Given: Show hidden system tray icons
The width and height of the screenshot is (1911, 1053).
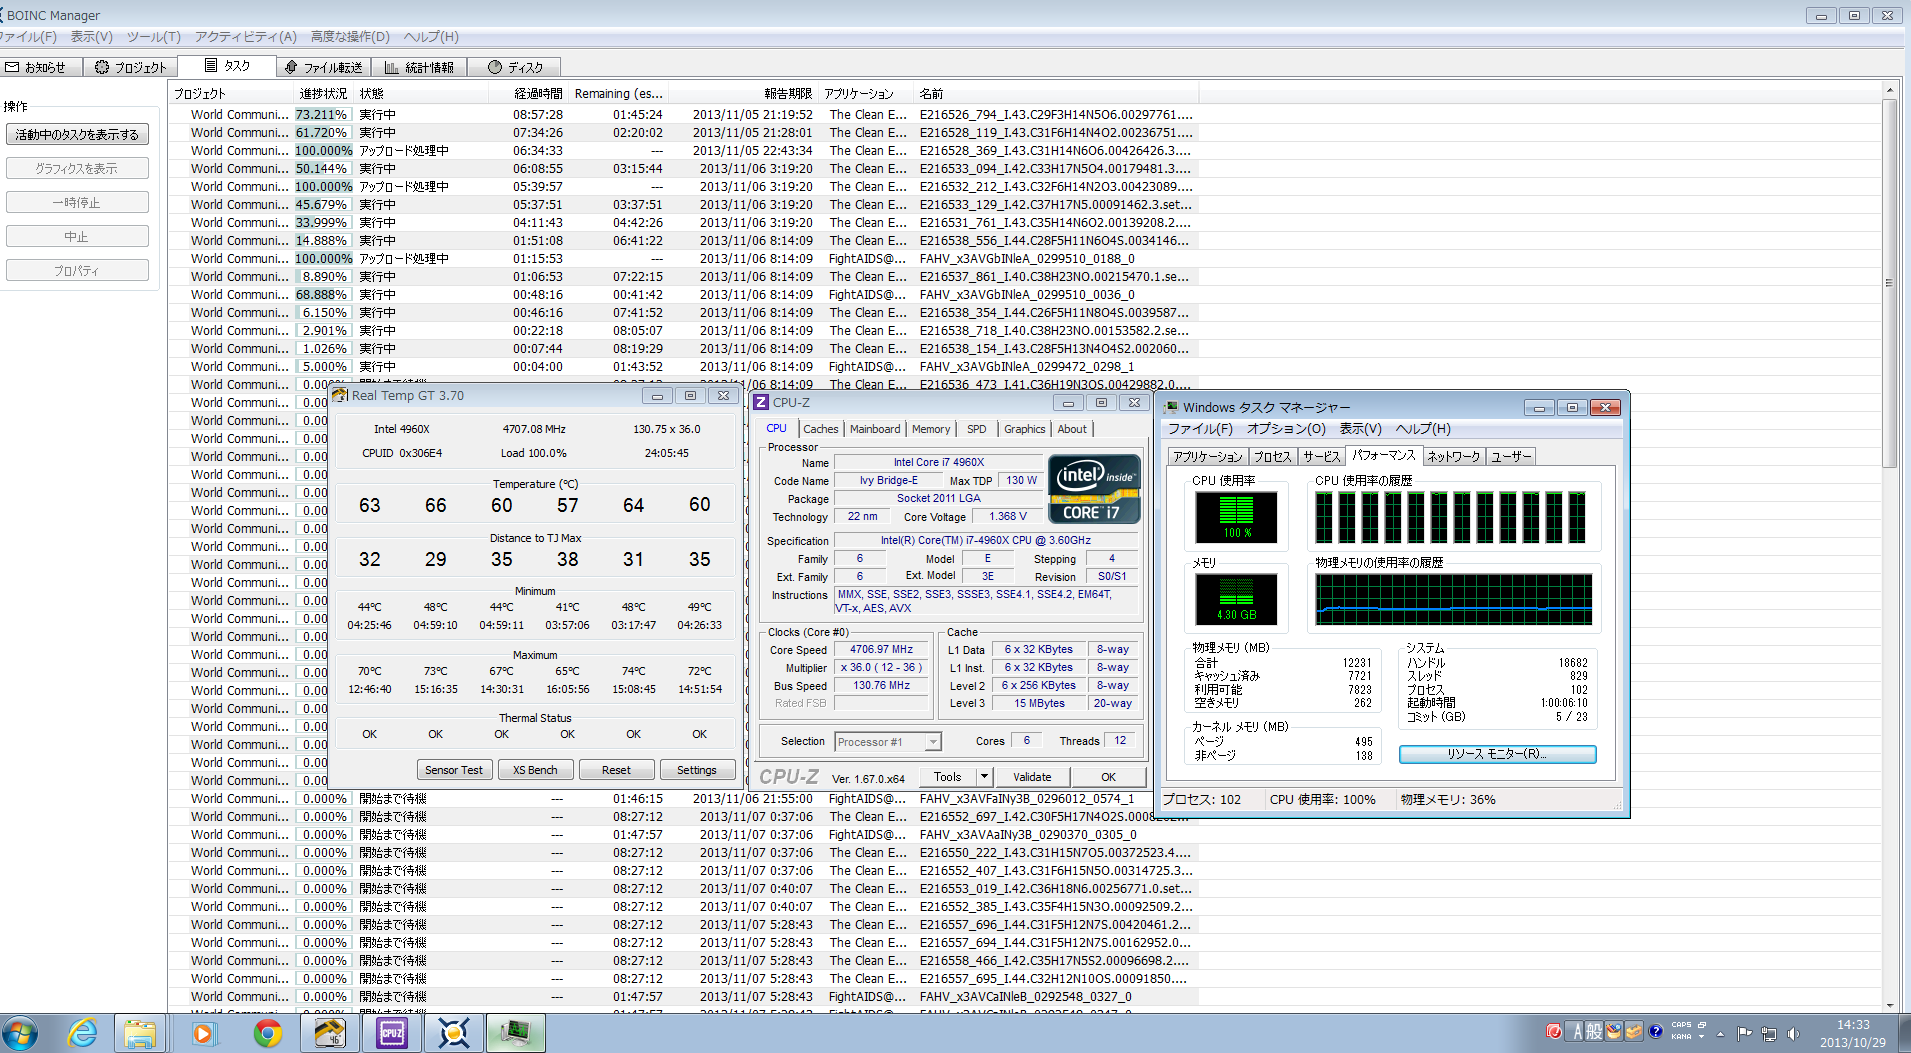Looking at the screenshot, I should coord(1721,1034).
